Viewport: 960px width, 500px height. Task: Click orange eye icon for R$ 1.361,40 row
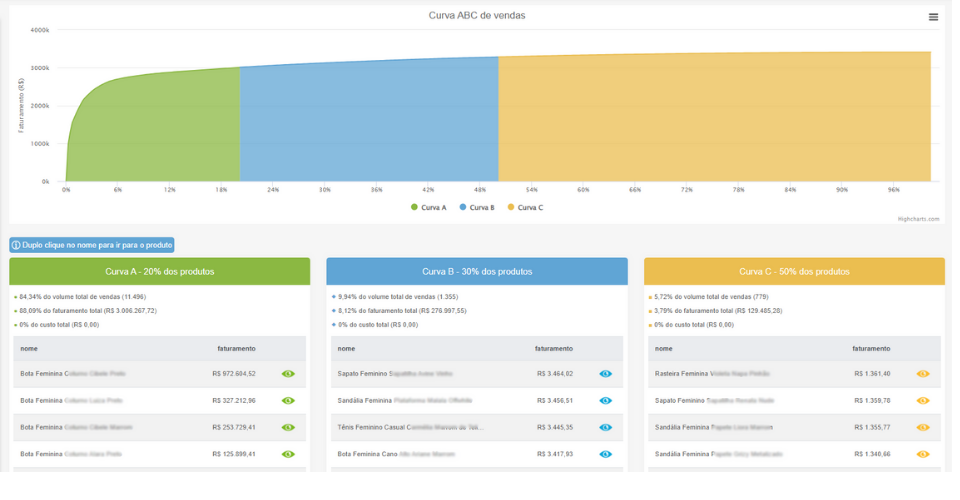point(923,373)
